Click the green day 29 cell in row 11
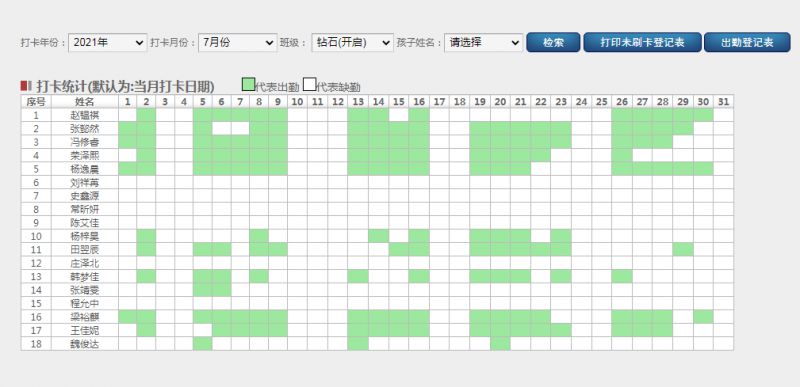Viewport: 800px width, 387px height. [x=683, y=249]
